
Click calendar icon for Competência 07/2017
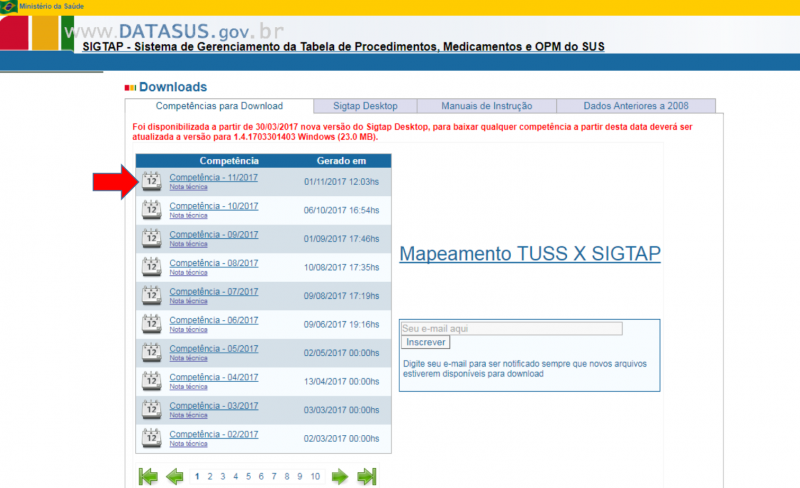(152, 296)
